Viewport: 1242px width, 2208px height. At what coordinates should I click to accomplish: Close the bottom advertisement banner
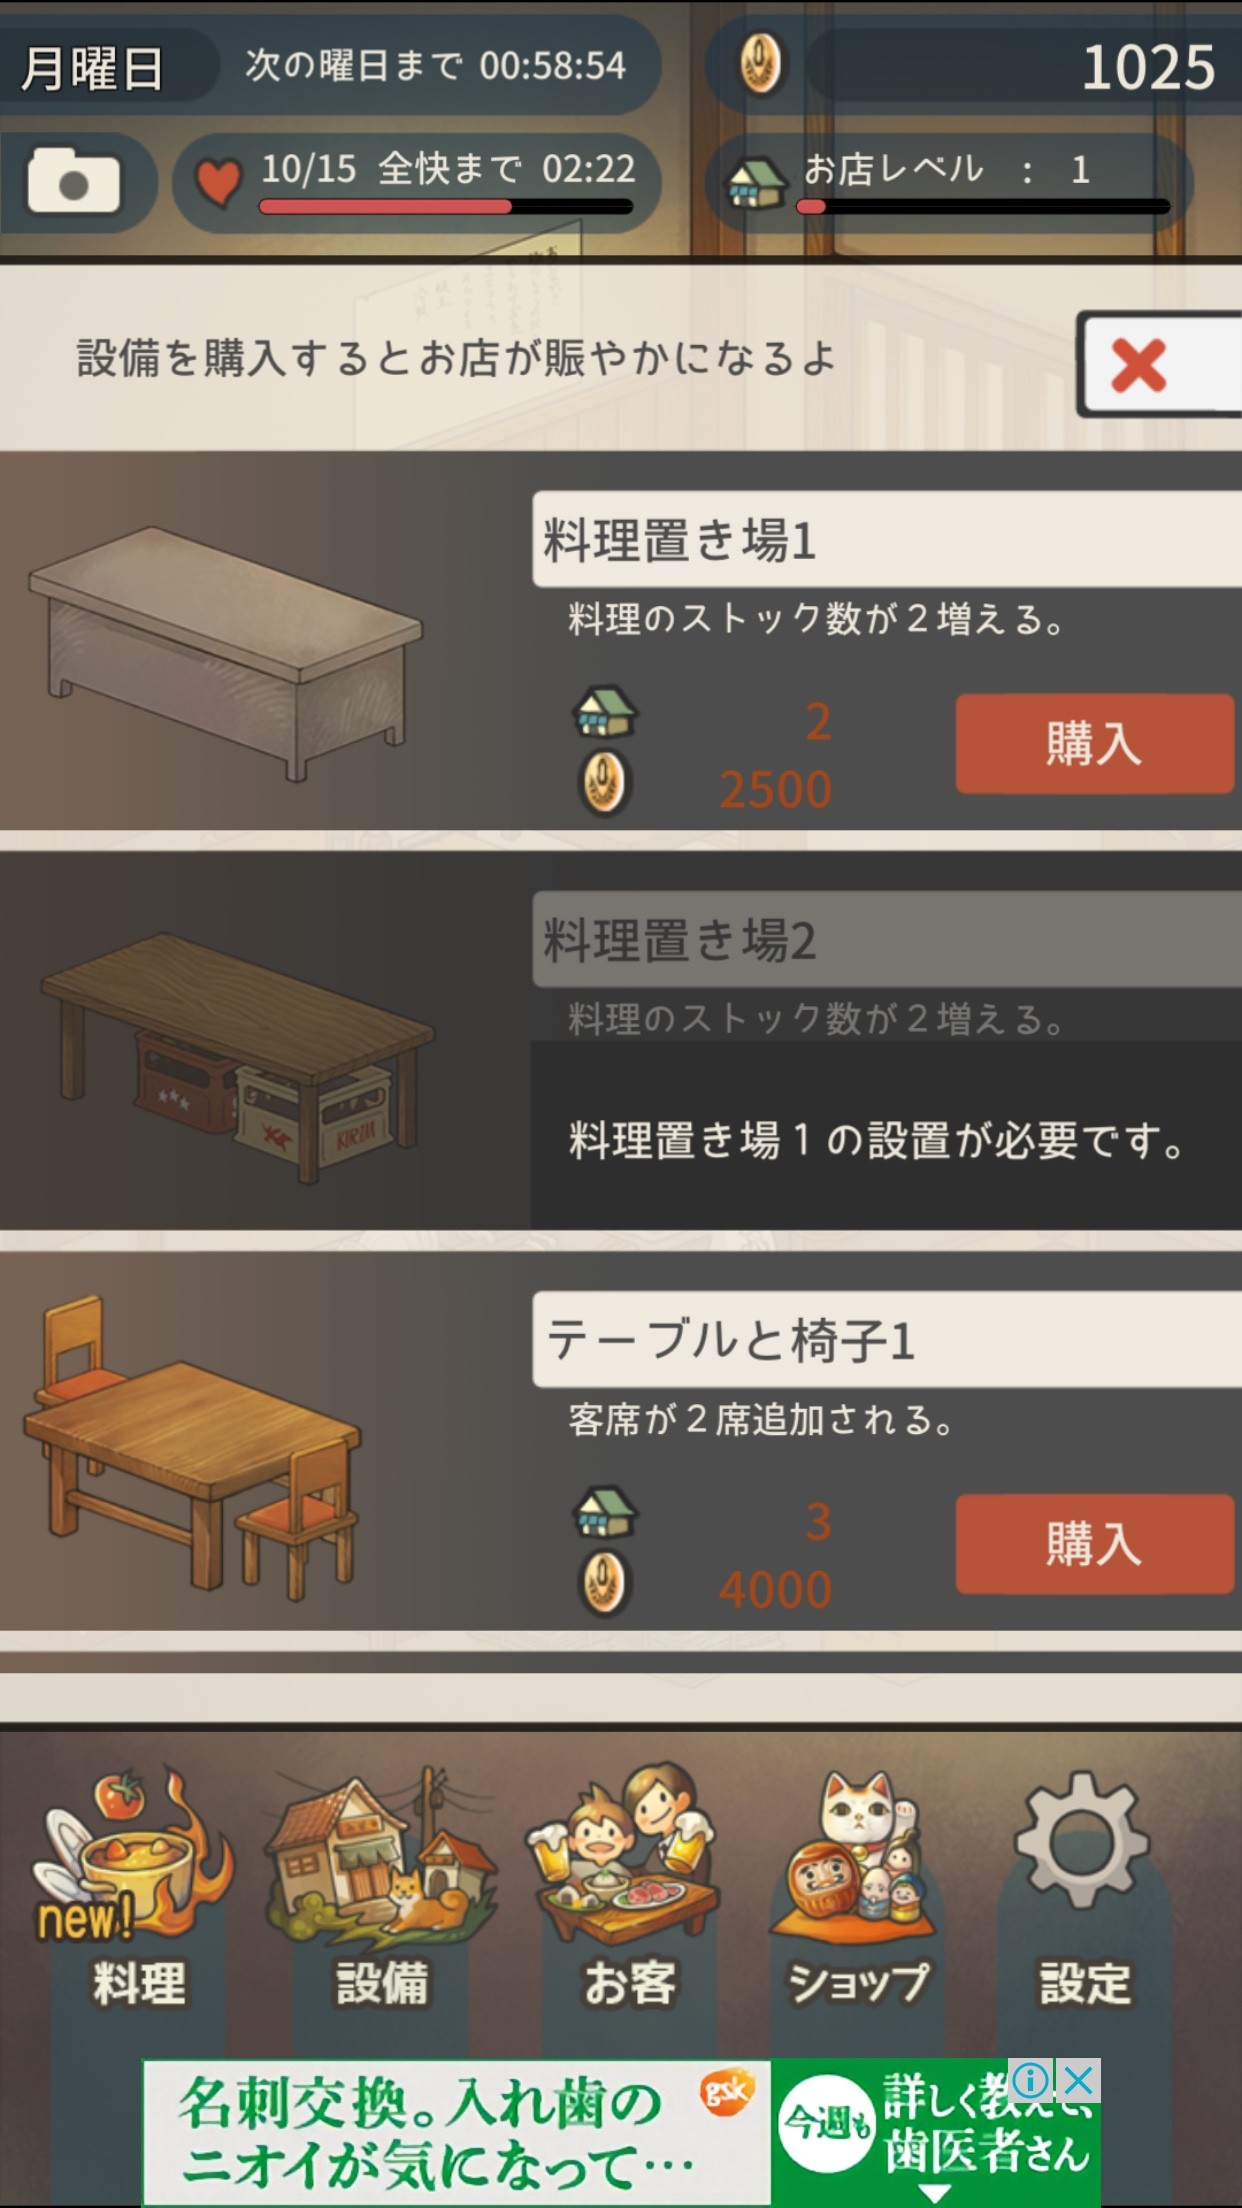[1078, 2081]
